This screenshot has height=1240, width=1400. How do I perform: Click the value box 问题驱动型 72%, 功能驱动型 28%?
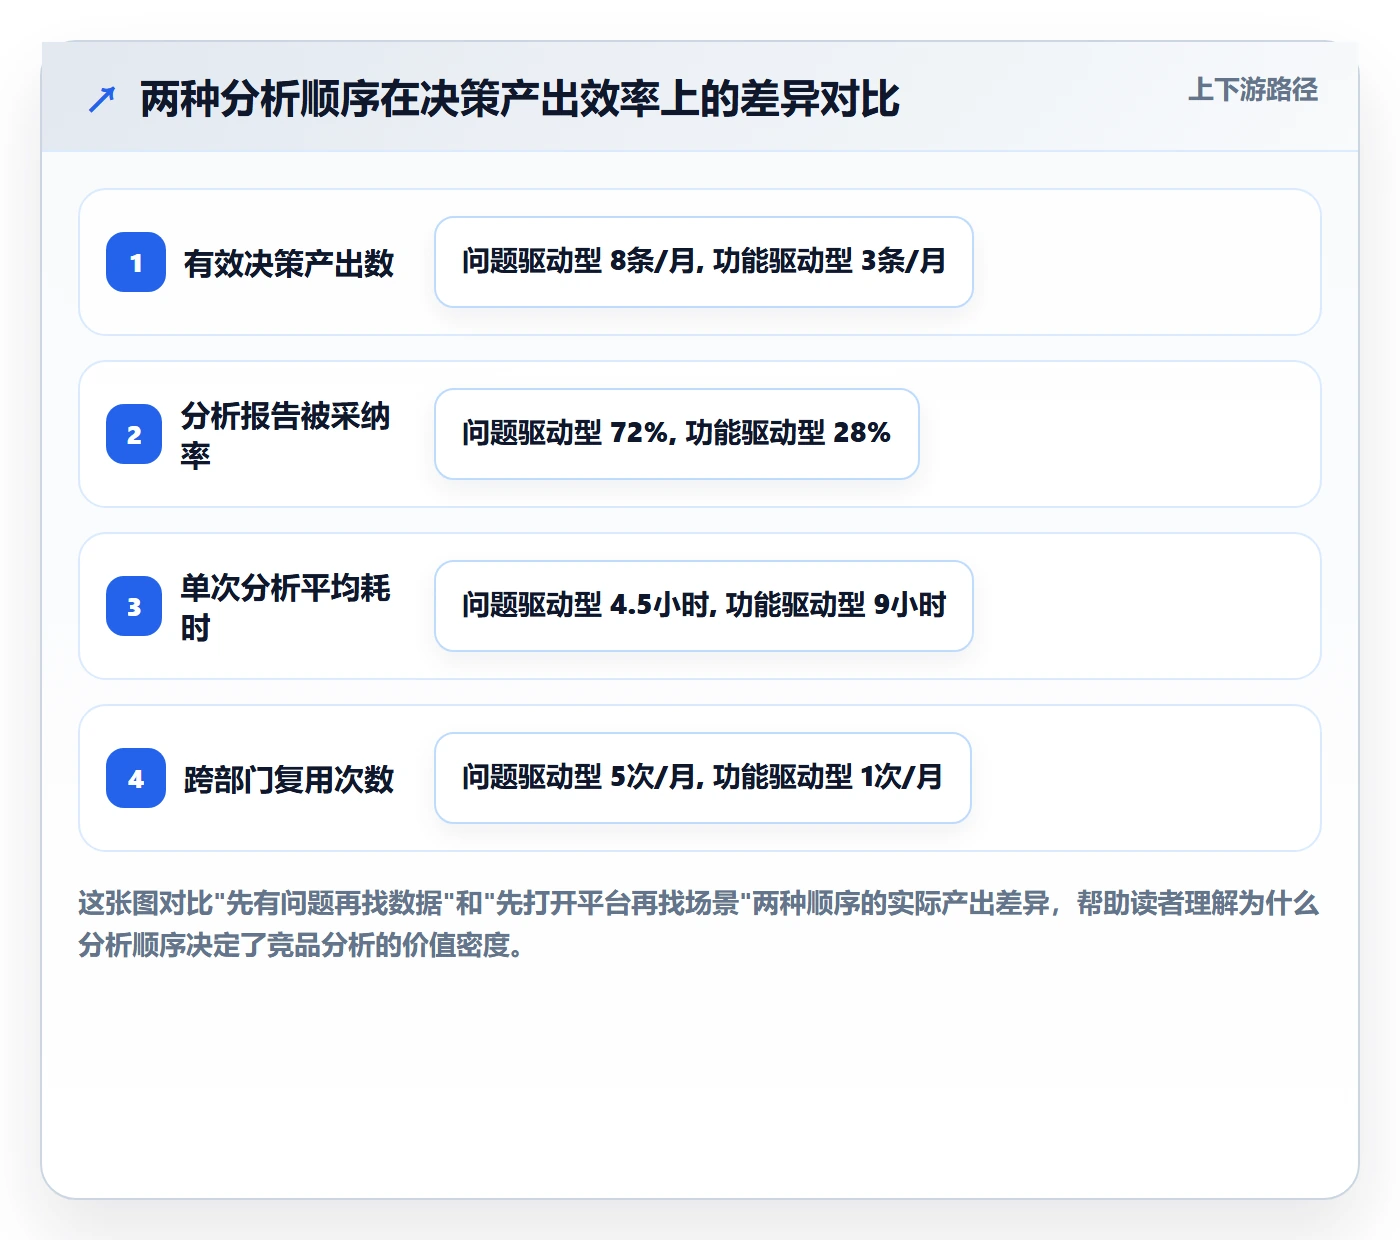(x=677, y=434)
